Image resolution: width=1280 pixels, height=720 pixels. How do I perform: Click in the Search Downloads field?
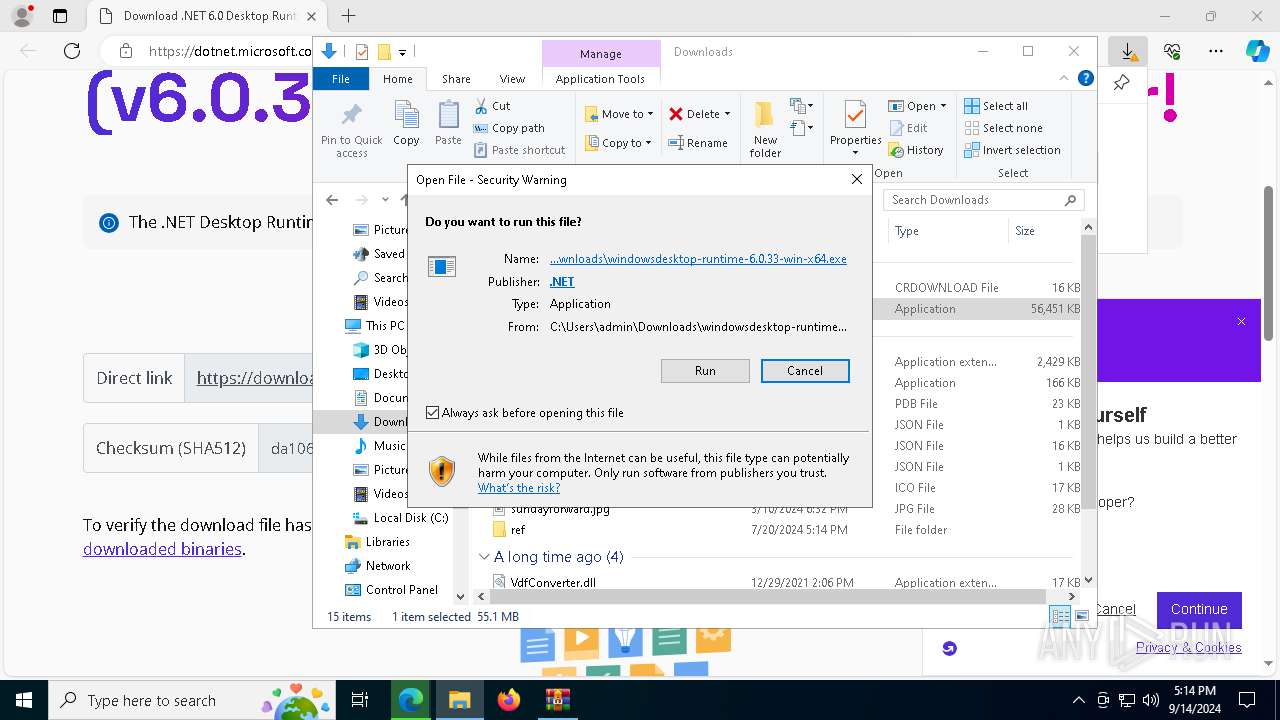984,200
